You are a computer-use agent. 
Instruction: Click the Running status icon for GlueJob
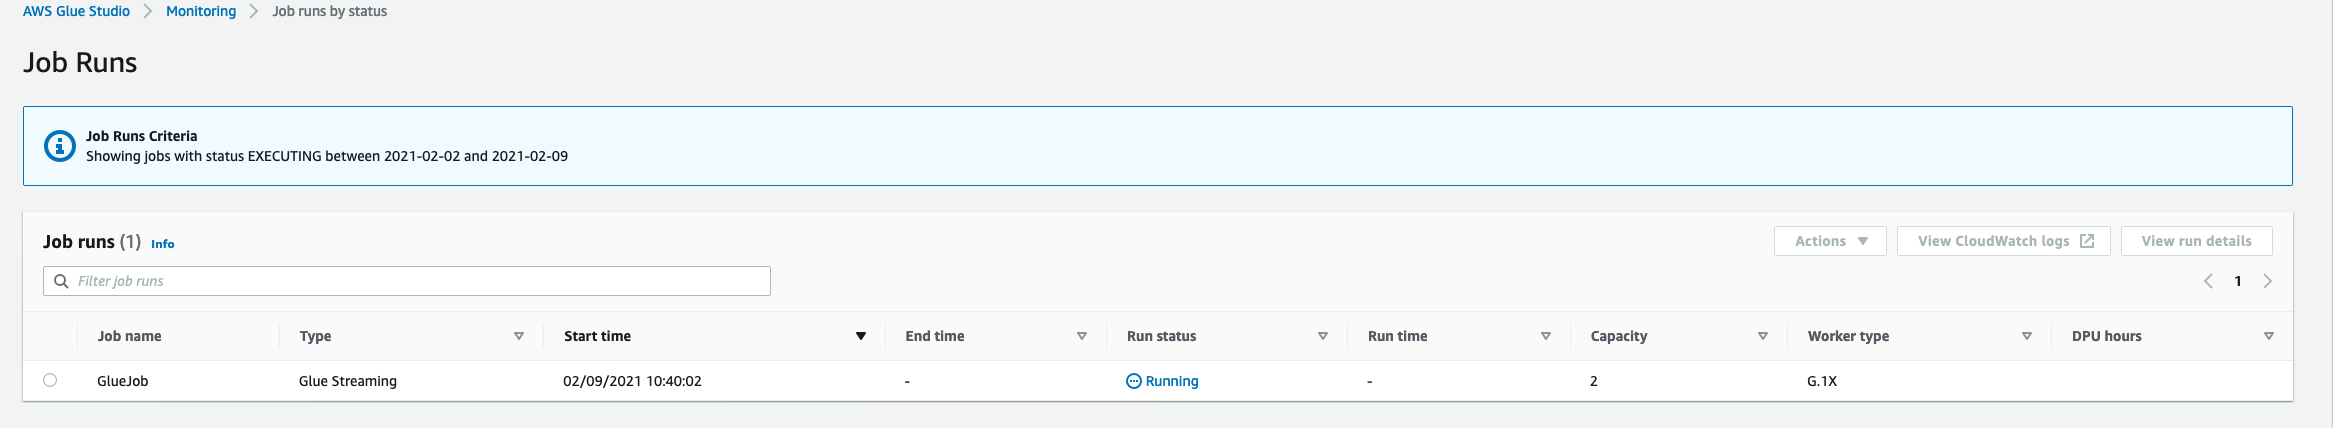coord(1133,381)
